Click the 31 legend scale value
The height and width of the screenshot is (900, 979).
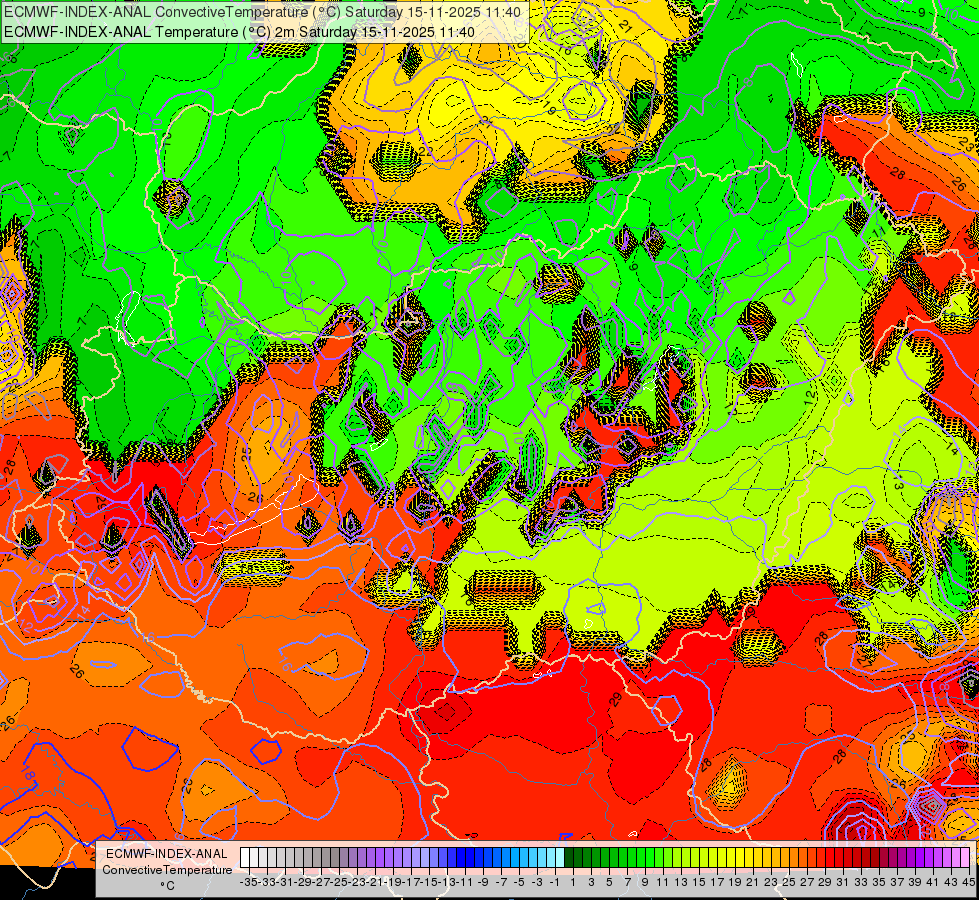point(843,883)
